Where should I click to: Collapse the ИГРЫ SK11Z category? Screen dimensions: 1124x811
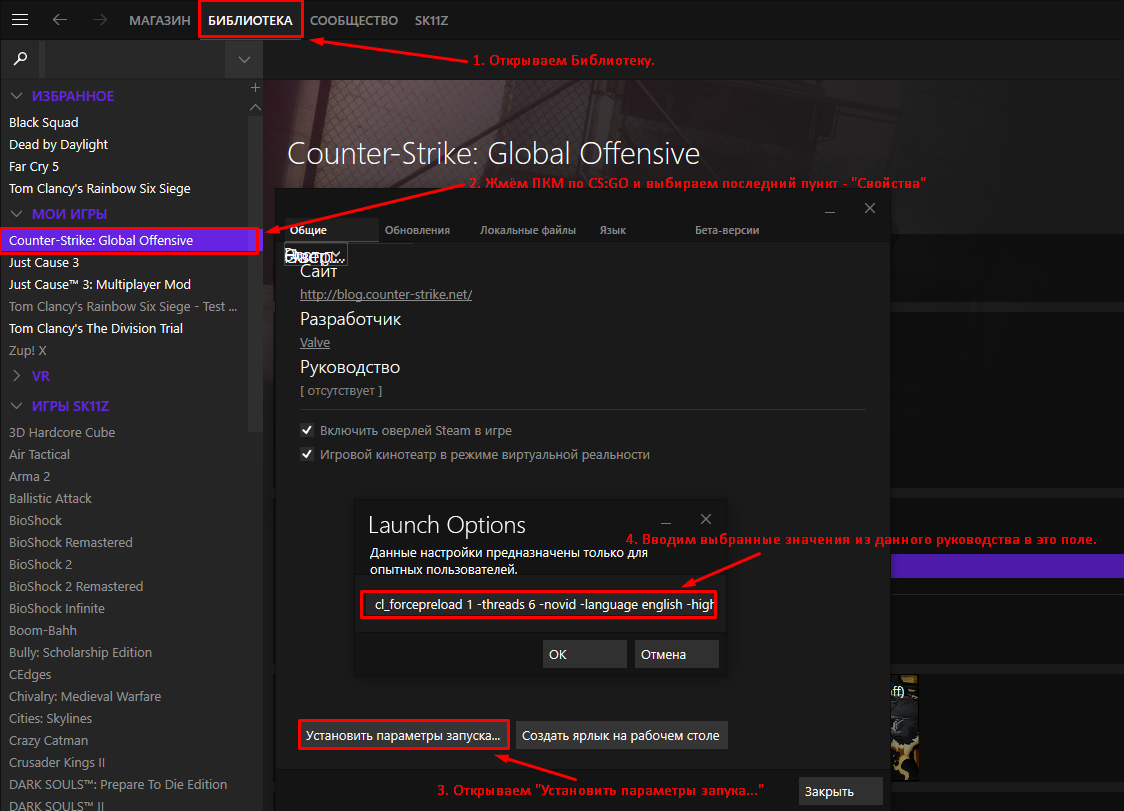[16, 406]
